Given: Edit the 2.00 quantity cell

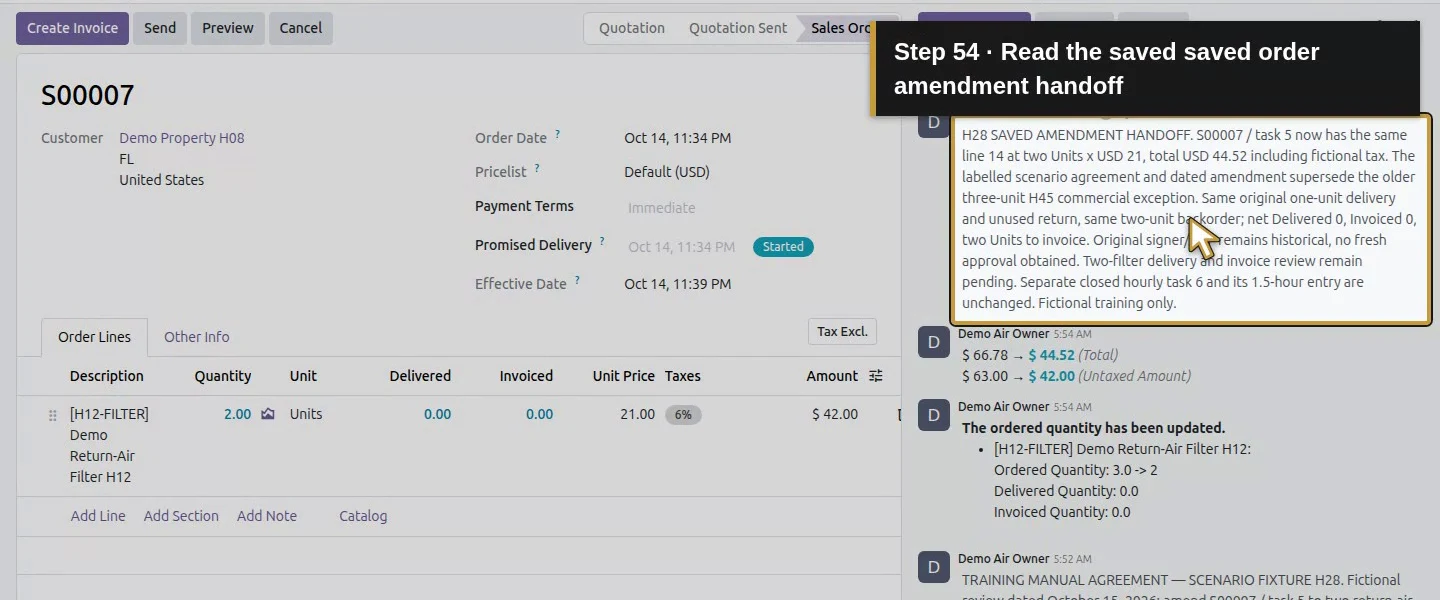Looking at the screenshot, I should coord(237,414).
